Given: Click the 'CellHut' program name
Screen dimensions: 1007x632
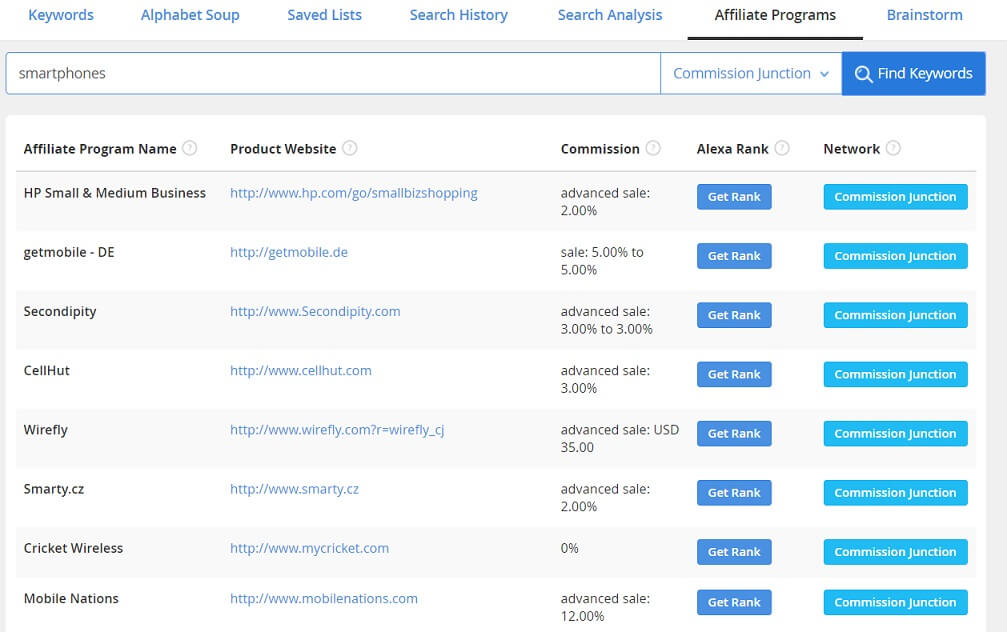Looking at the screenshot, I should [46, 371].
